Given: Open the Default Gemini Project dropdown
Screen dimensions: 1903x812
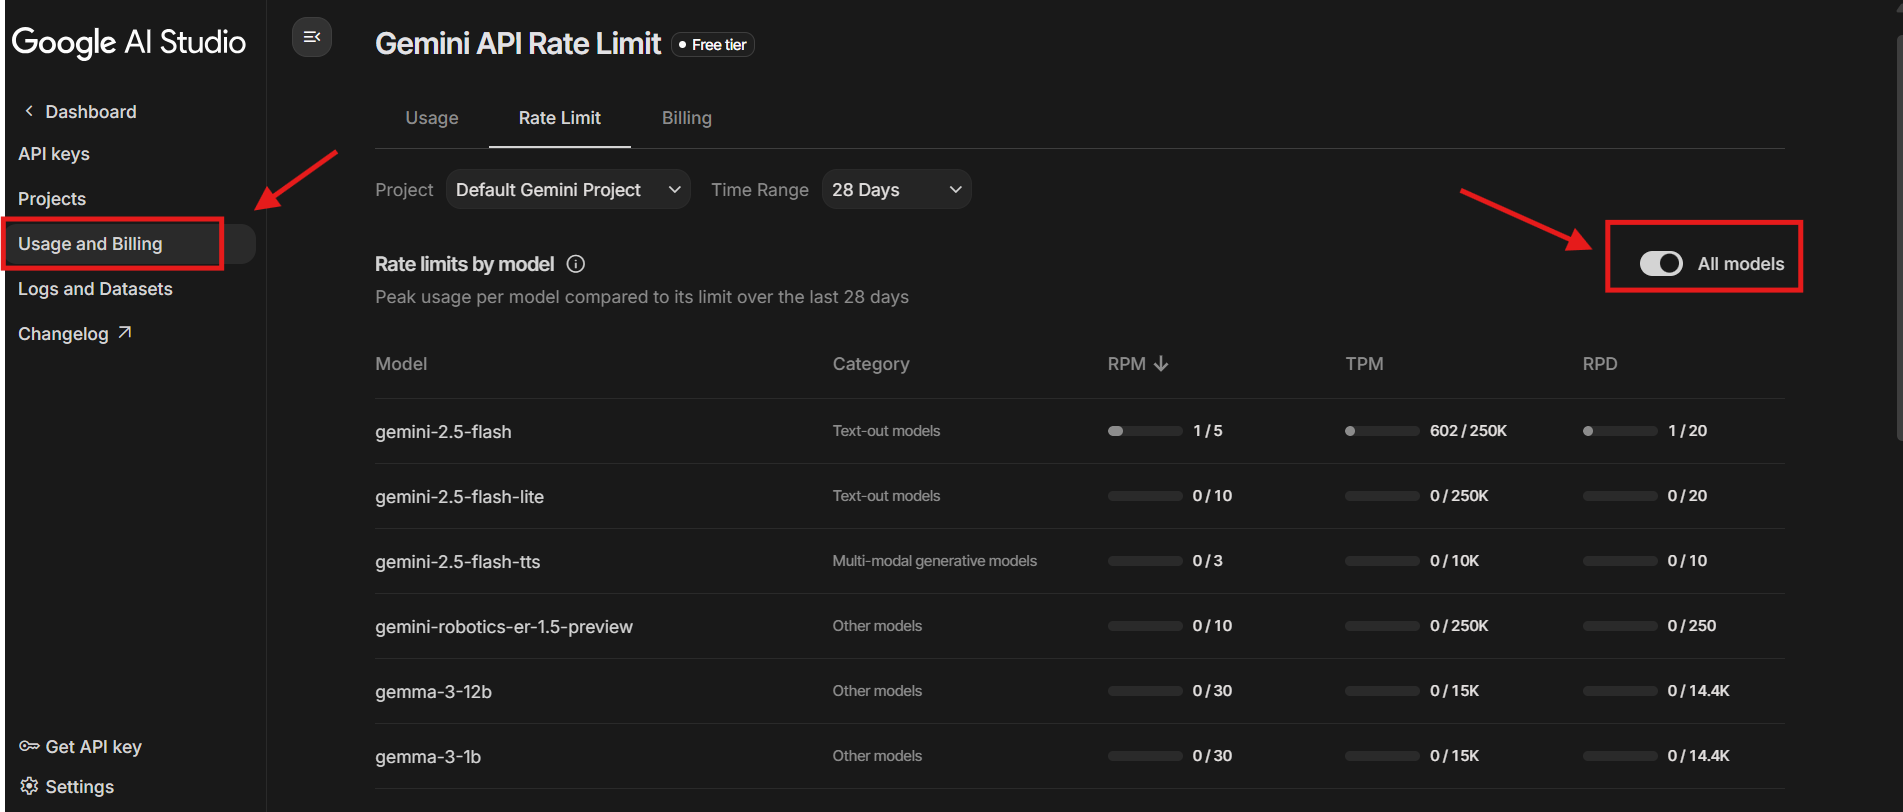Looking at the screenshot, I should (x=567, y=190).
